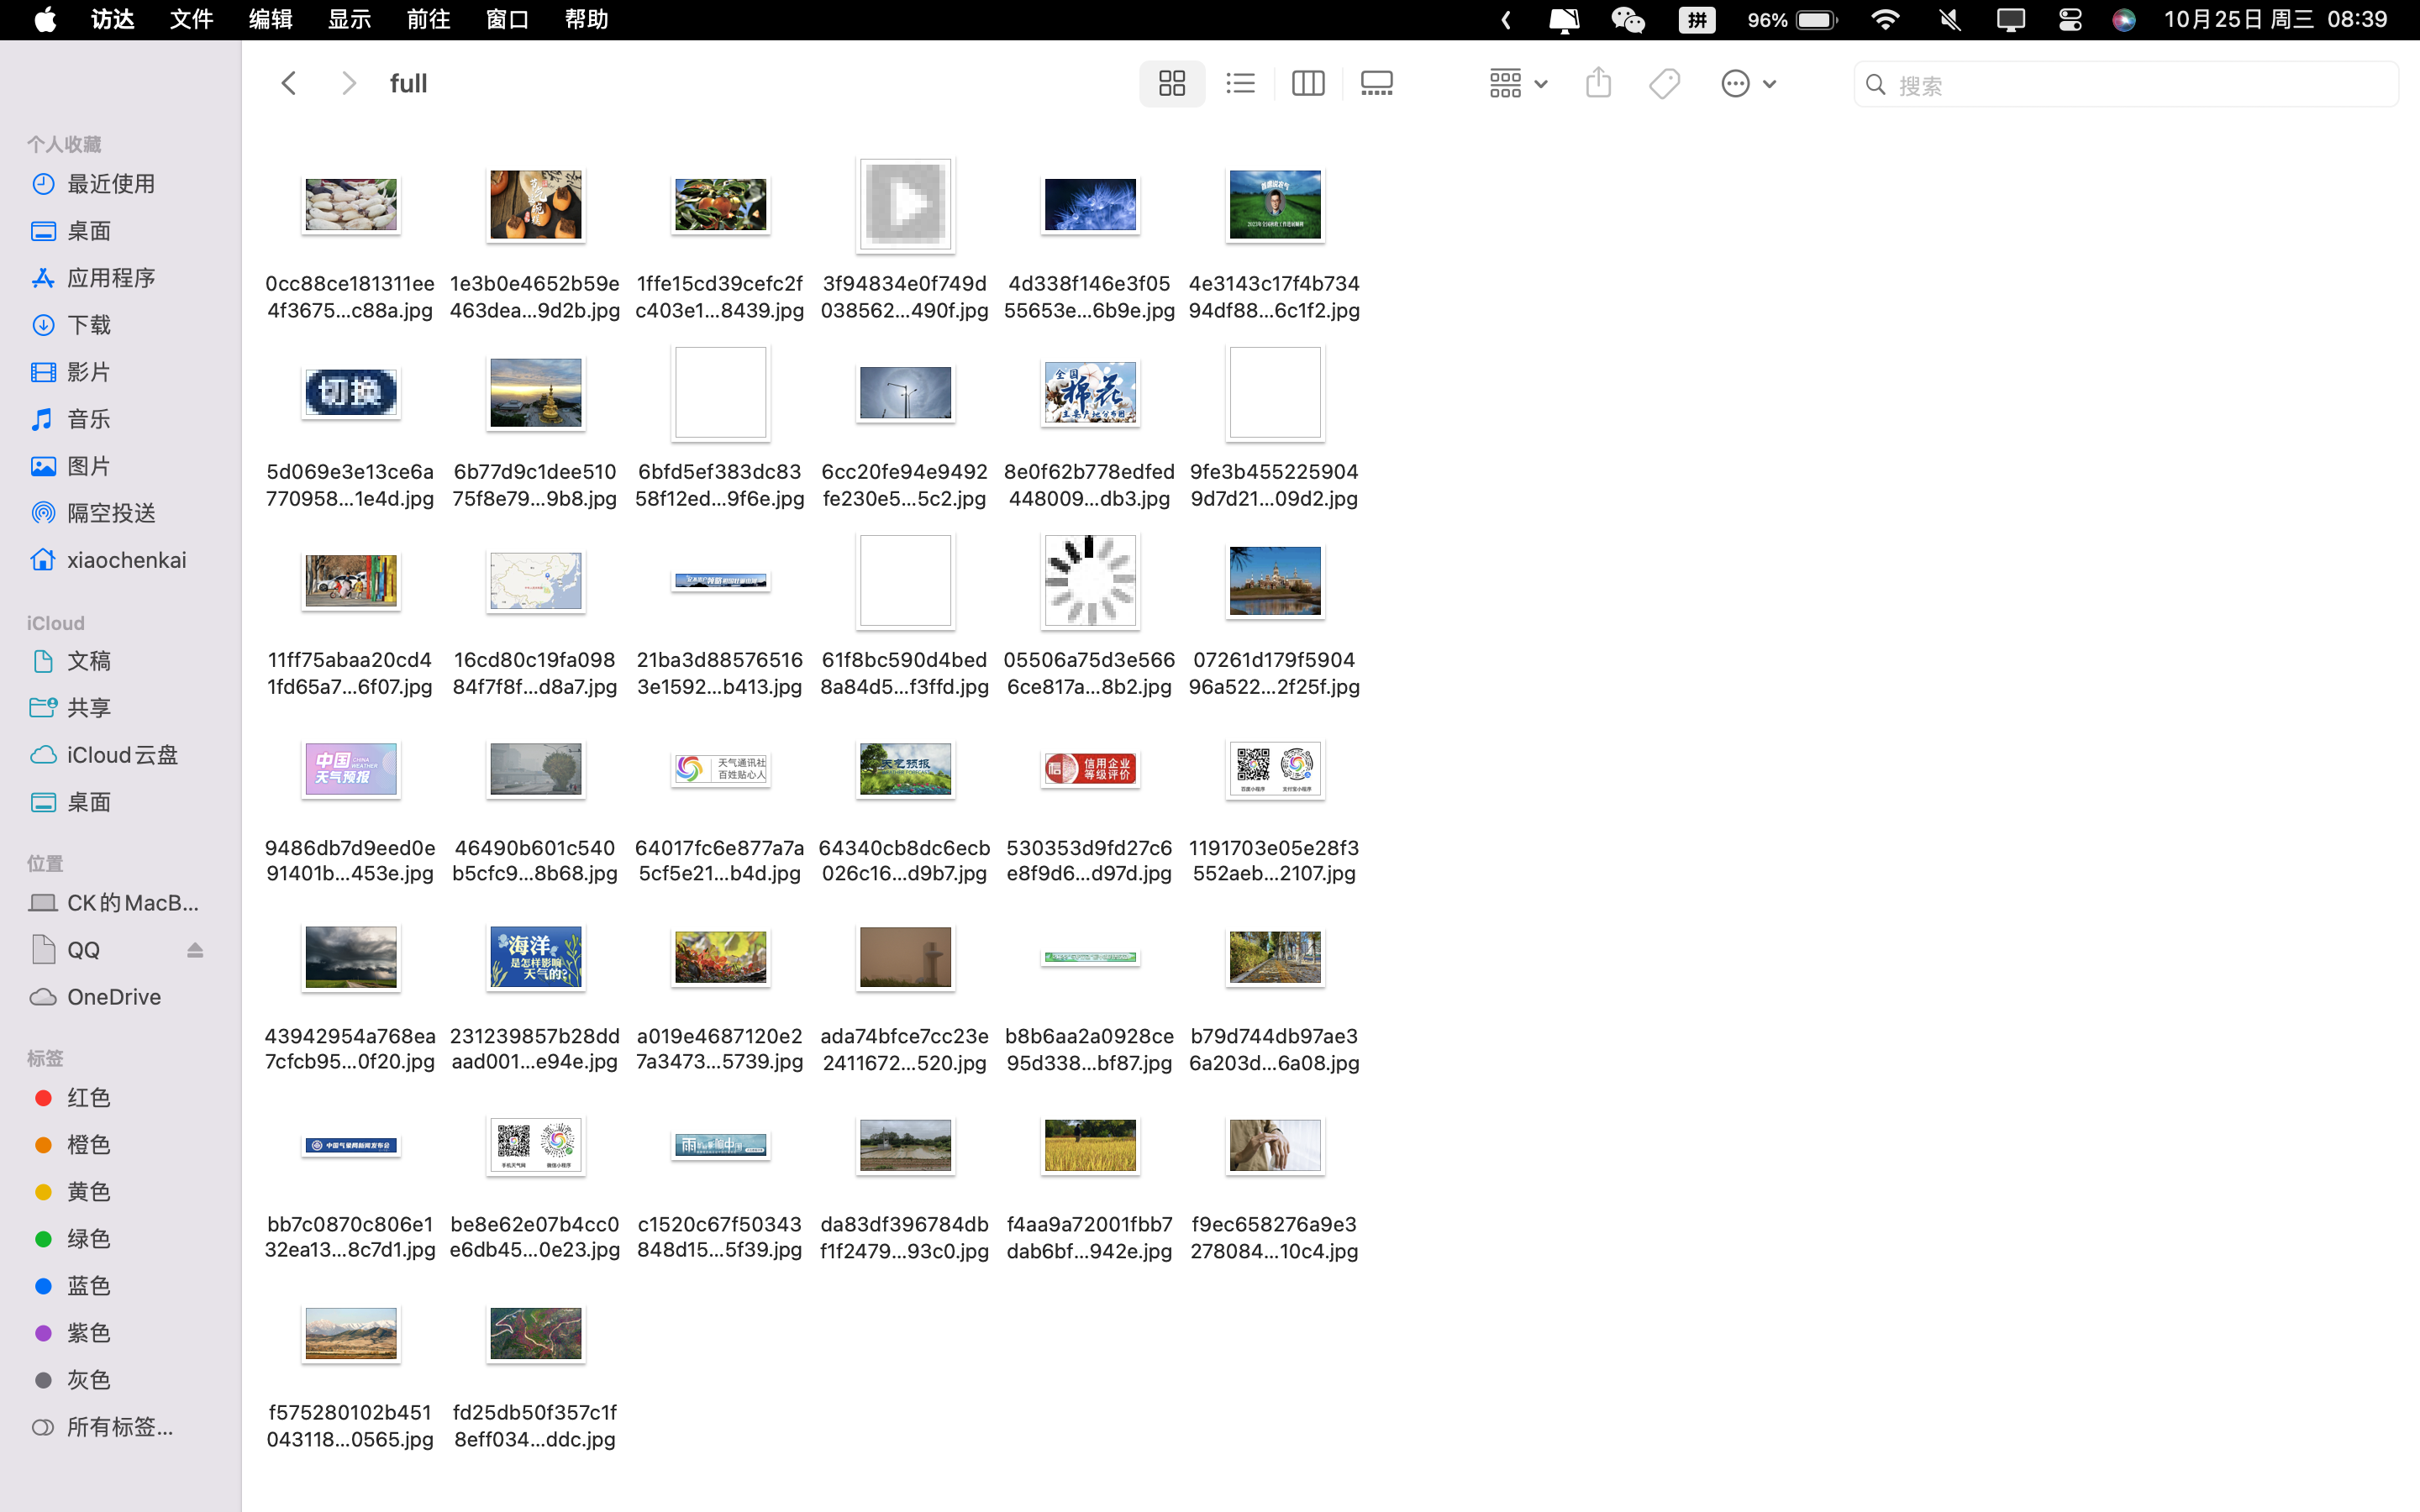Screen dimensions: 2420x1512
Task: Switch to gallery view
Action: coord(1376,84)
